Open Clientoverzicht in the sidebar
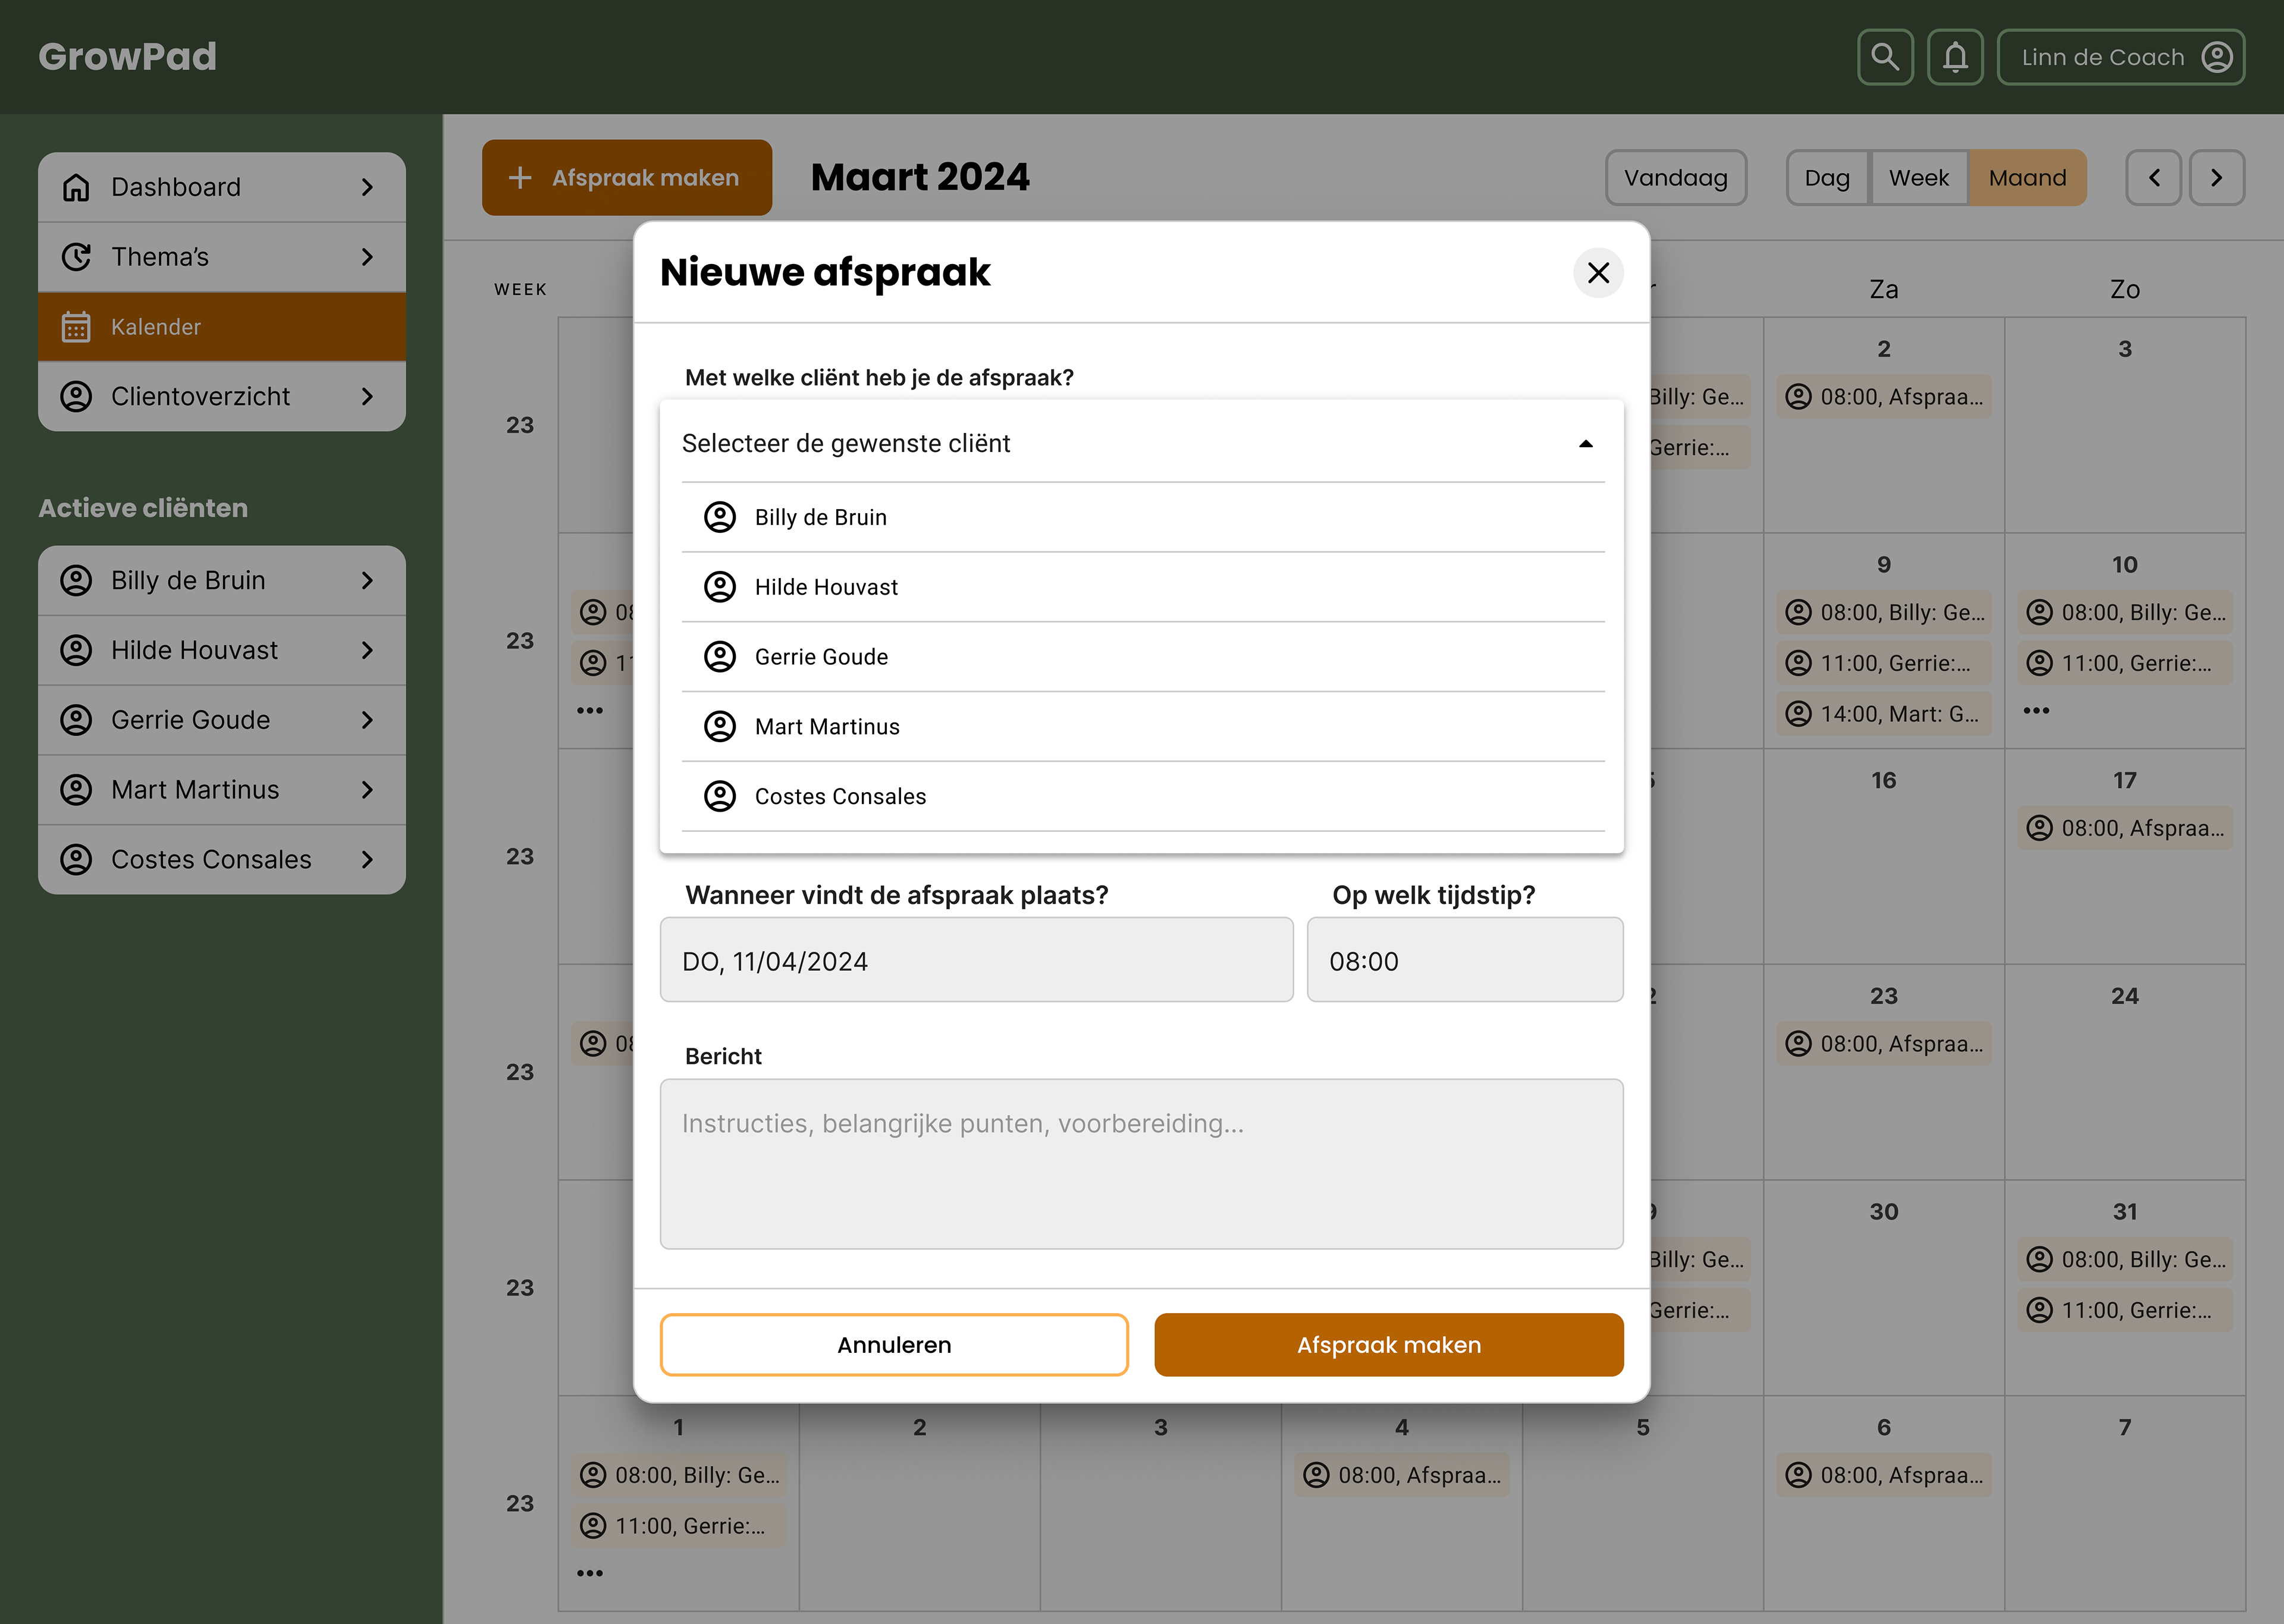This screenshot has height=1624, width=2284. point(222,396)
